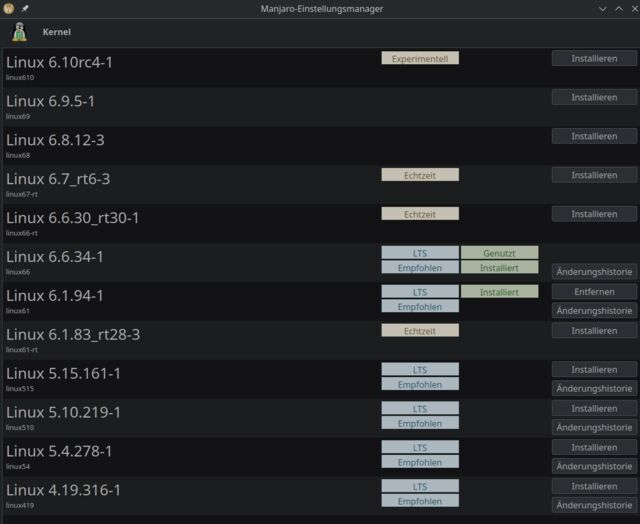The width and height of the screenshot is (640, 524).
Task: Install the Linux 6.1.83_rt28-3 kernel
Action: click(594, 331)
